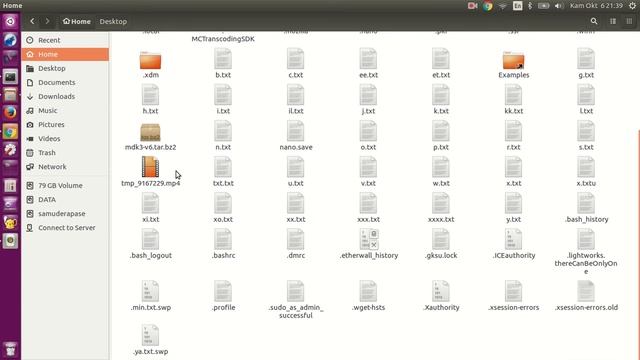Select the .profile file icon
The image size is (640, 360).
tap(223, 291)
